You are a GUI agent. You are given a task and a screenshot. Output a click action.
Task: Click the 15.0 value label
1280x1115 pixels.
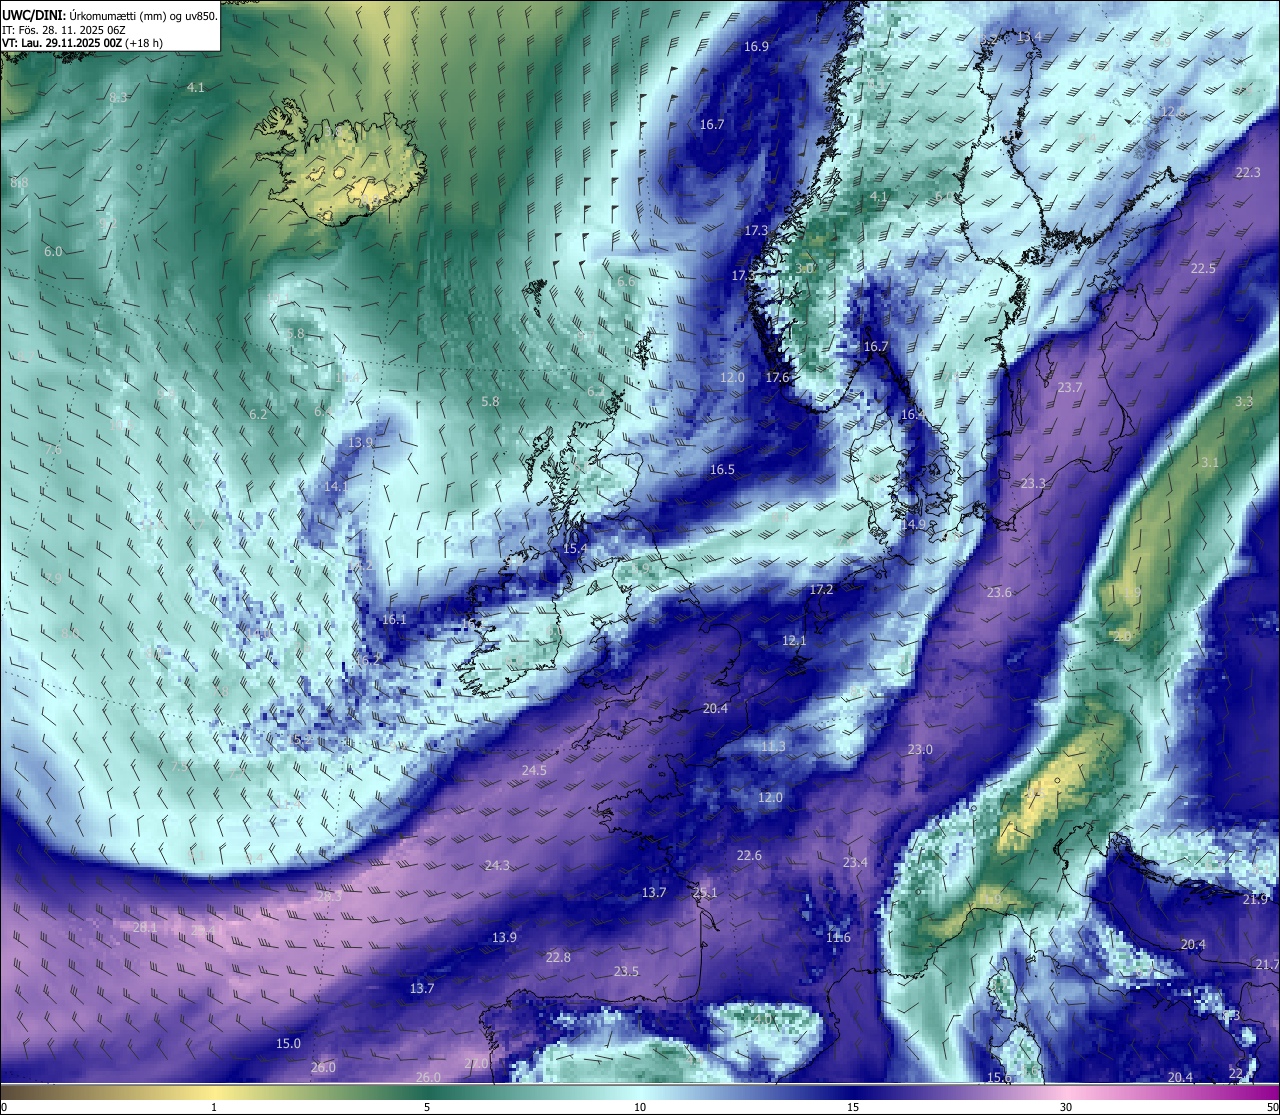pyautogui.click(x=288, y=1044)
